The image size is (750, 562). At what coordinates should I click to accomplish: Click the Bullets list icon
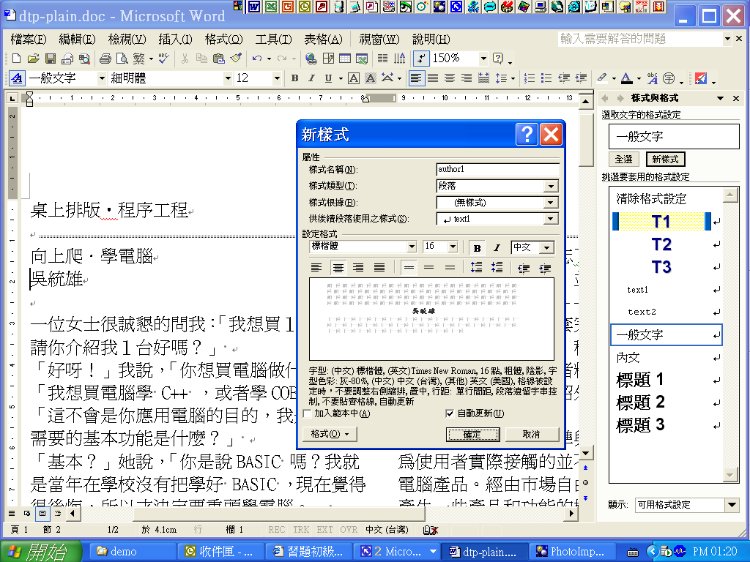[546, 78]
